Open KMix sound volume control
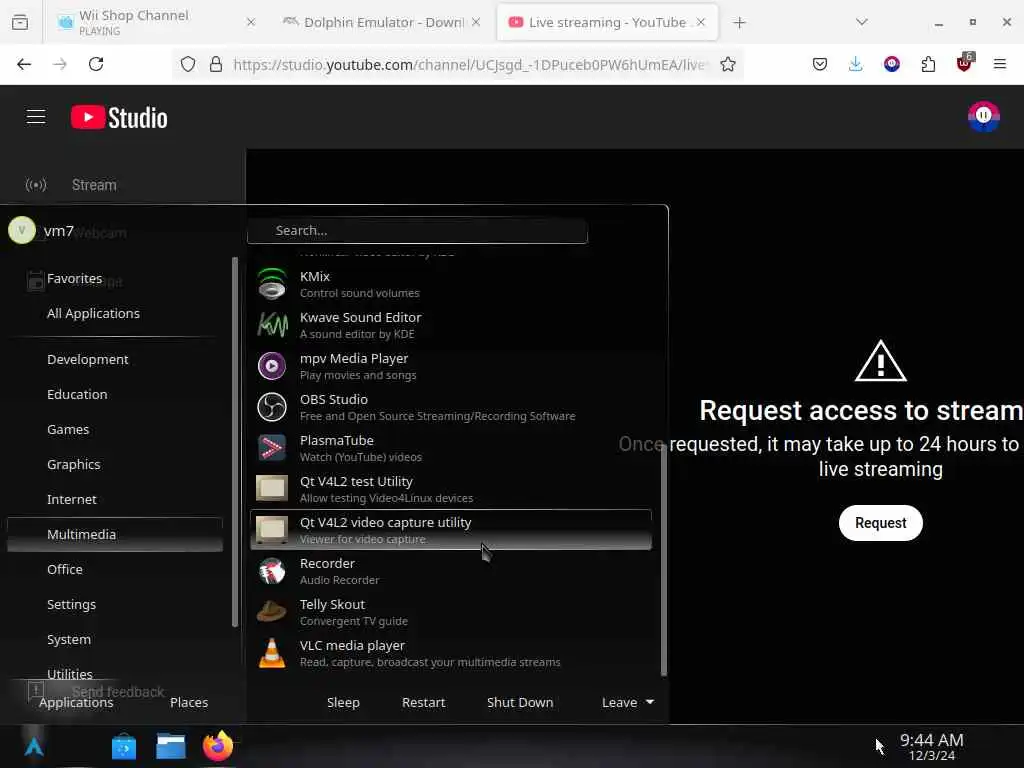 (451, 284)
